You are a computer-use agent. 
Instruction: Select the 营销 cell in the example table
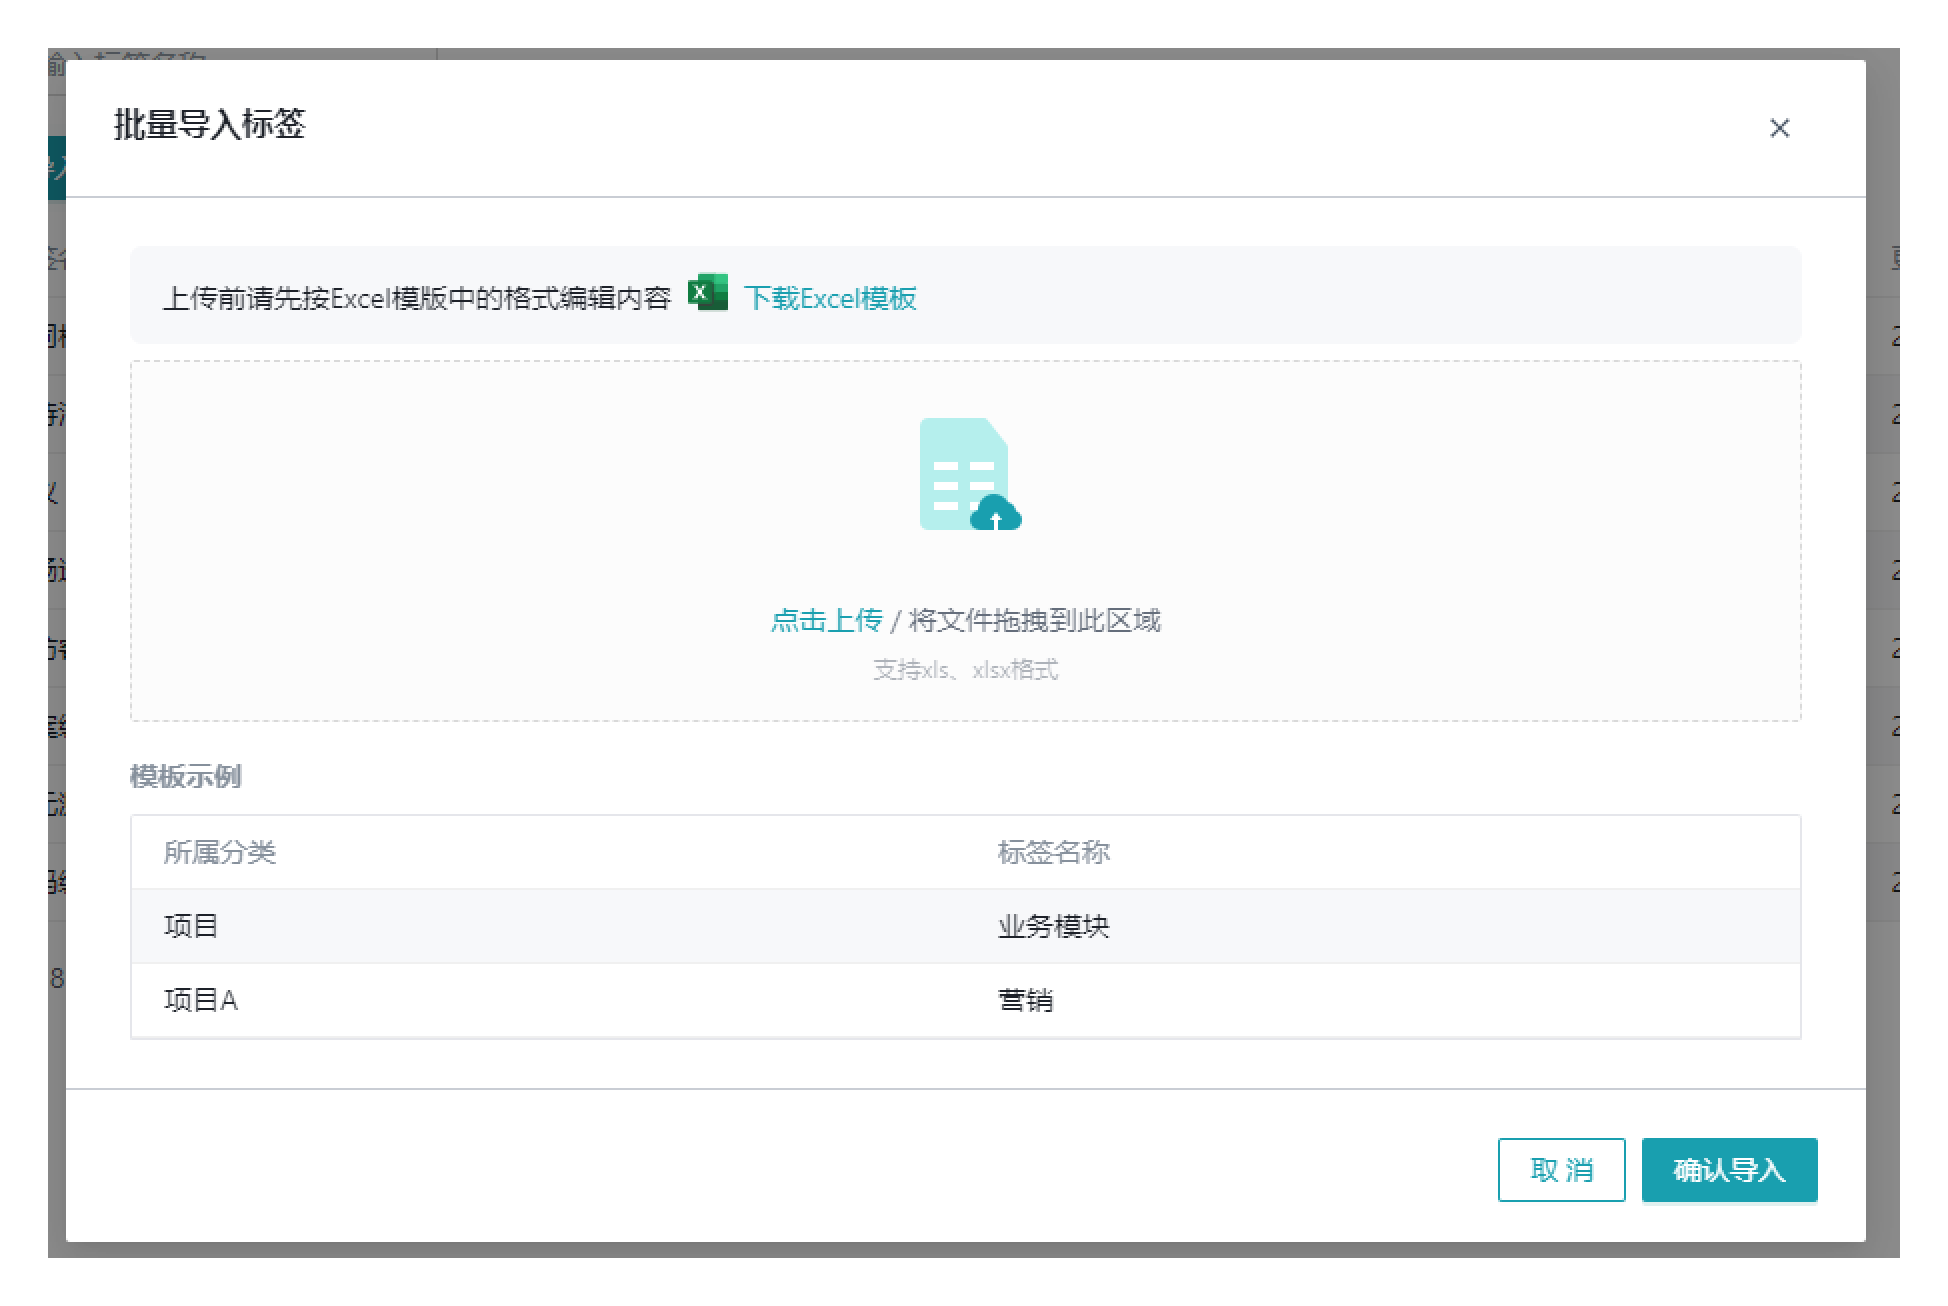1025,1000
